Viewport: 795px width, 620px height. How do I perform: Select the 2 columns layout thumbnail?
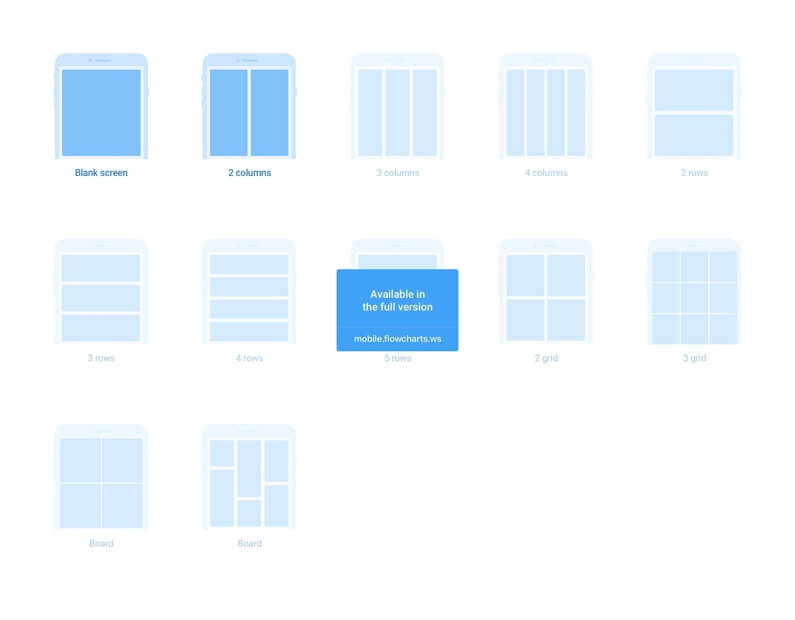(249, 106)
